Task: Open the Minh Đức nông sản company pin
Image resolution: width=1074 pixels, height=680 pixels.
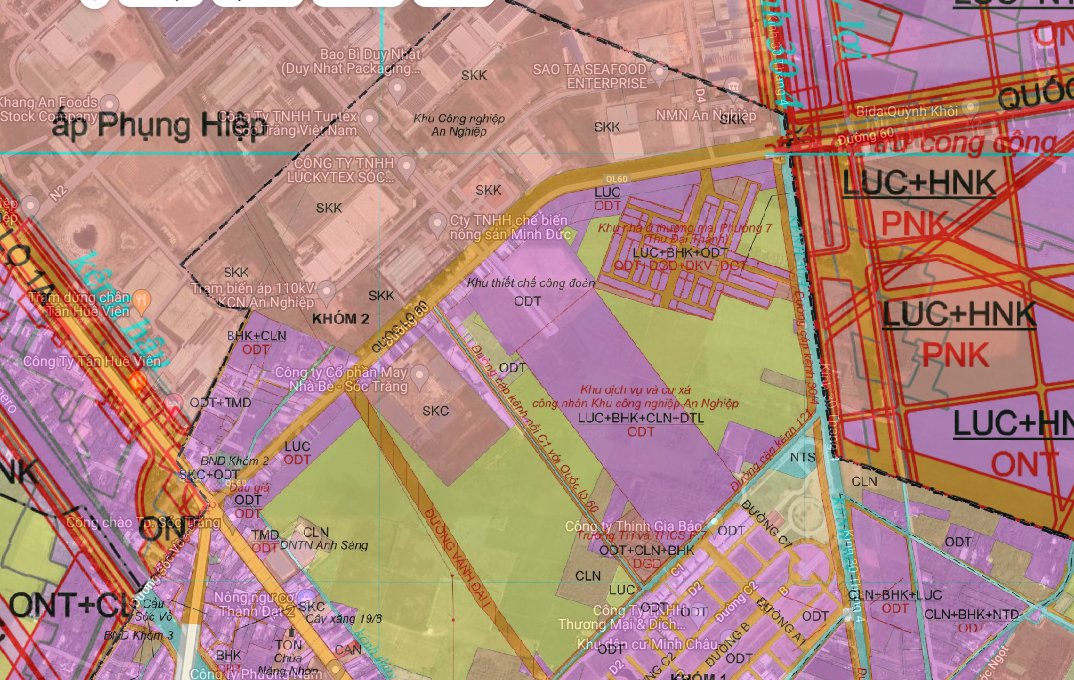Action: [x=437, y=223]
